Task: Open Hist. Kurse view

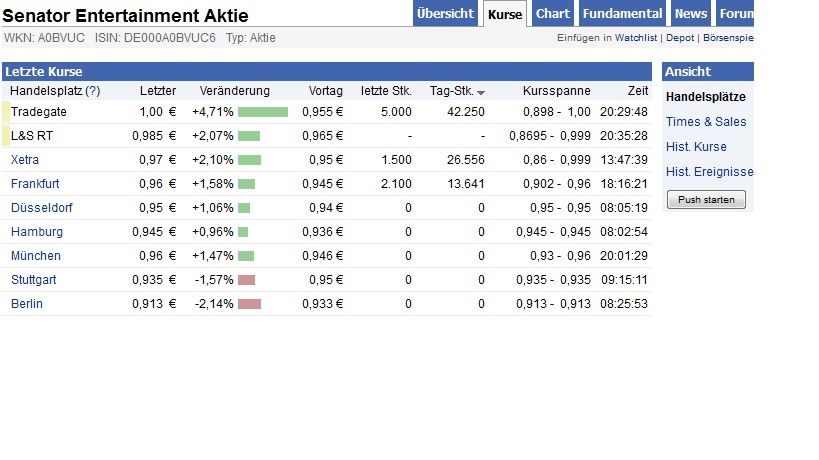Action: click(x=696, y=147)
